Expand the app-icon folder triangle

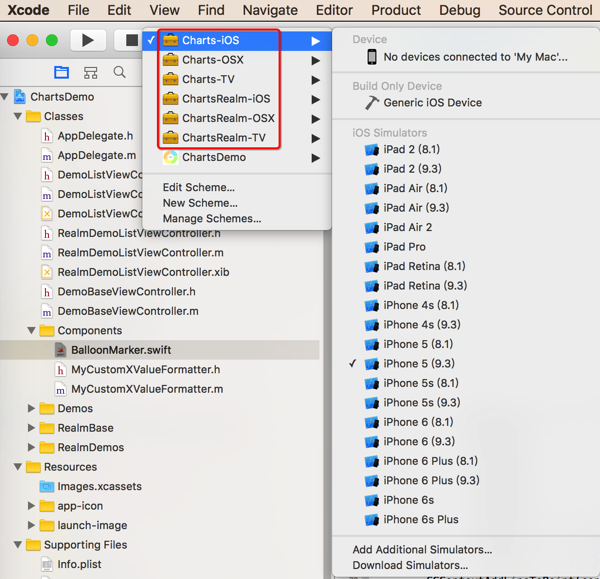click(x=31, y=506)
